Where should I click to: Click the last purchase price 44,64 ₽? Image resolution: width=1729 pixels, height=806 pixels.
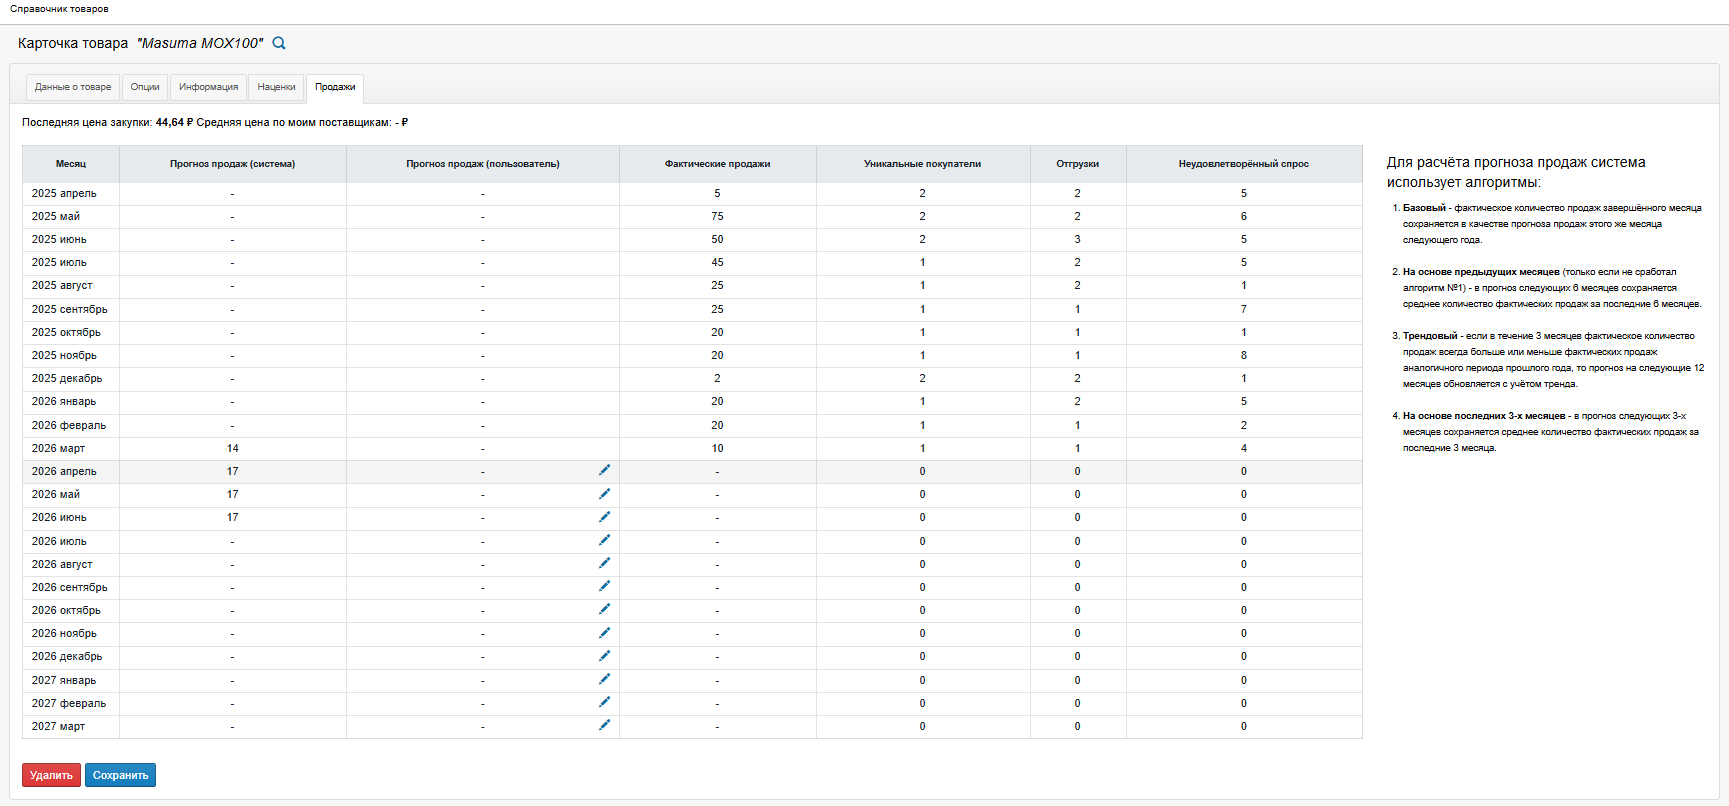(x=174, y=122)
